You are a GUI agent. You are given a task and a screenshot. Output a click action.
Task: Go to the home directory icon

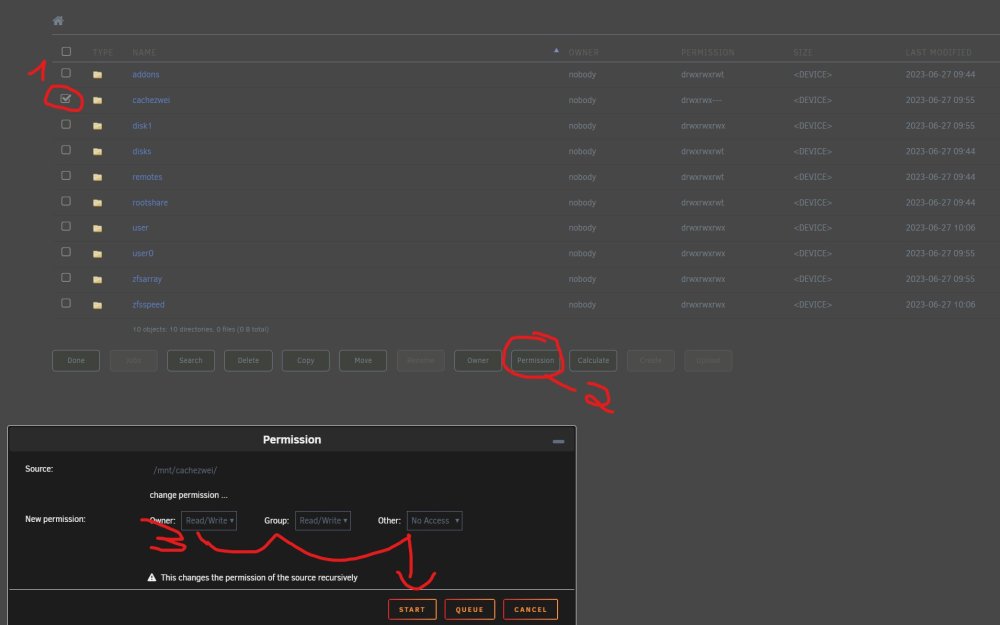58,20
